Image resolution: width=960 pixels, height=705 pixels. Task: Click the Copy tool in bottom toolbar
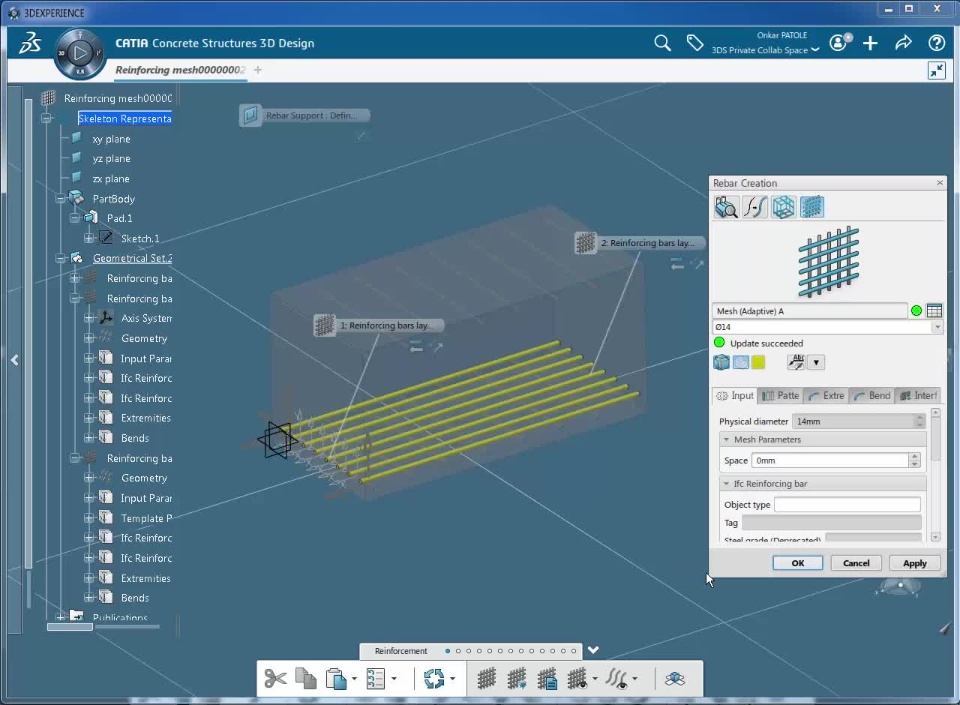(x=306, y=678)
